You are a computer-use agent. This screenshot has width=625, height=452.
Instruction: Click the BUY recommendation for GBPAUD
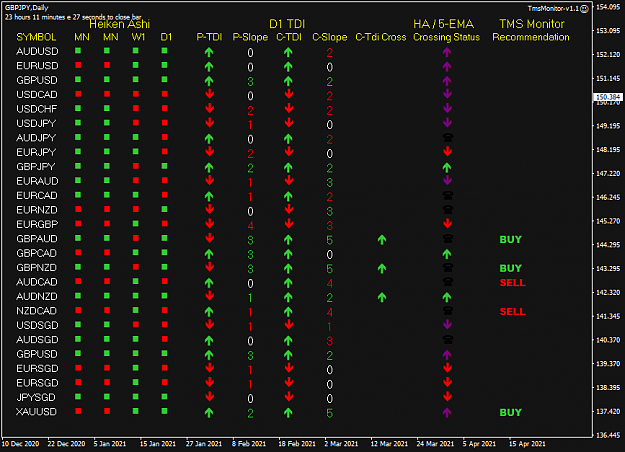pos(511,240)
